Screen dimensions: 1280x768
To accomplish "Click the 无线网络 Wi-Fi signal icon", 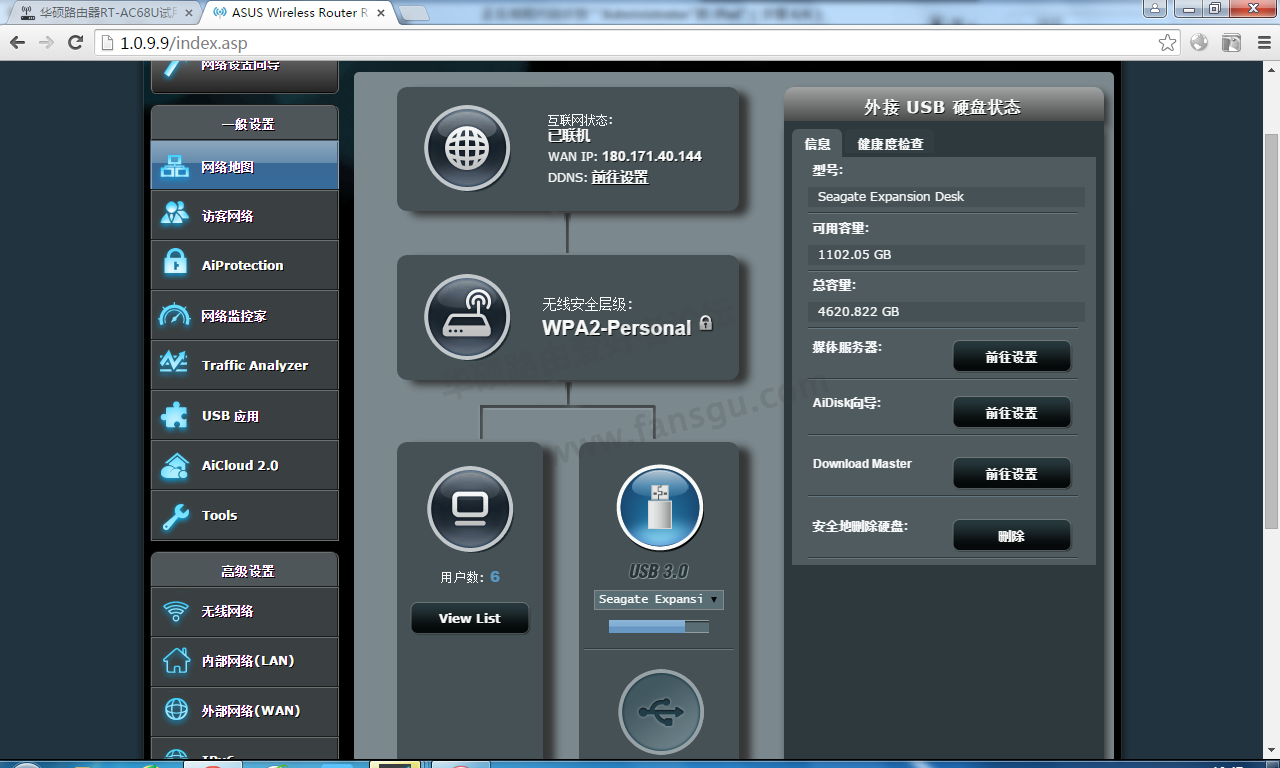I will (176, 611).
